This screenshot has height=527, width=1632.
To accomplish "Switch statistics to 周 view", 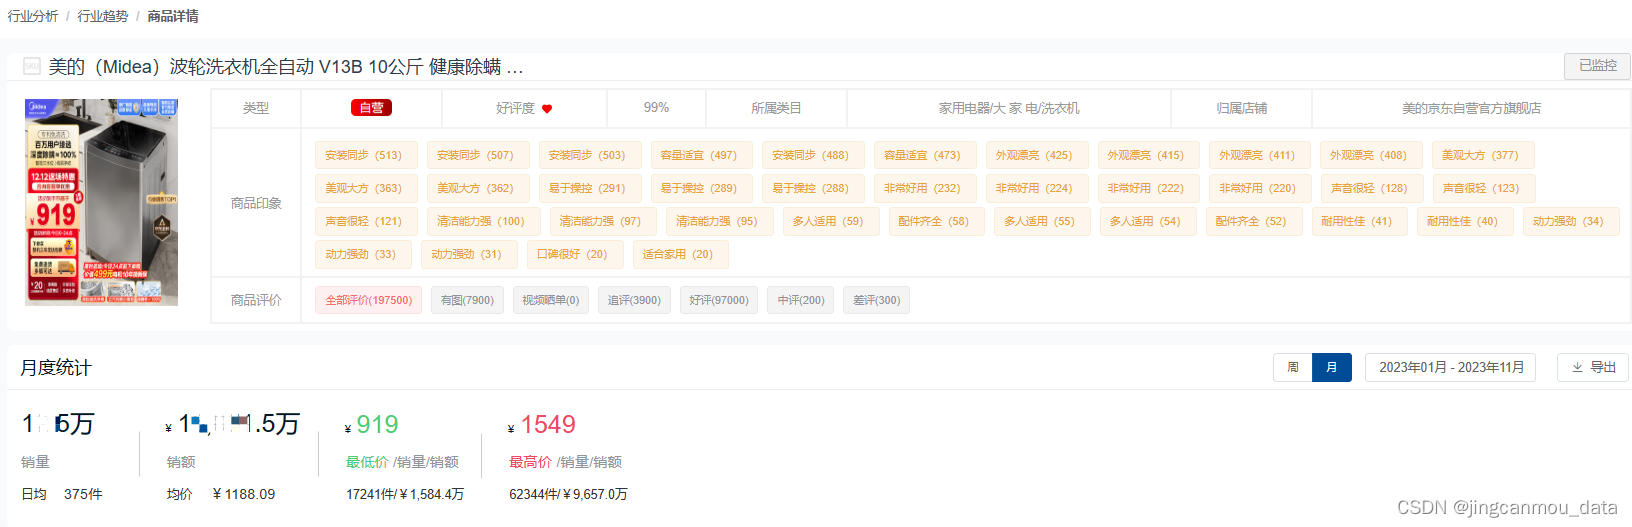I will [1293, 367].
